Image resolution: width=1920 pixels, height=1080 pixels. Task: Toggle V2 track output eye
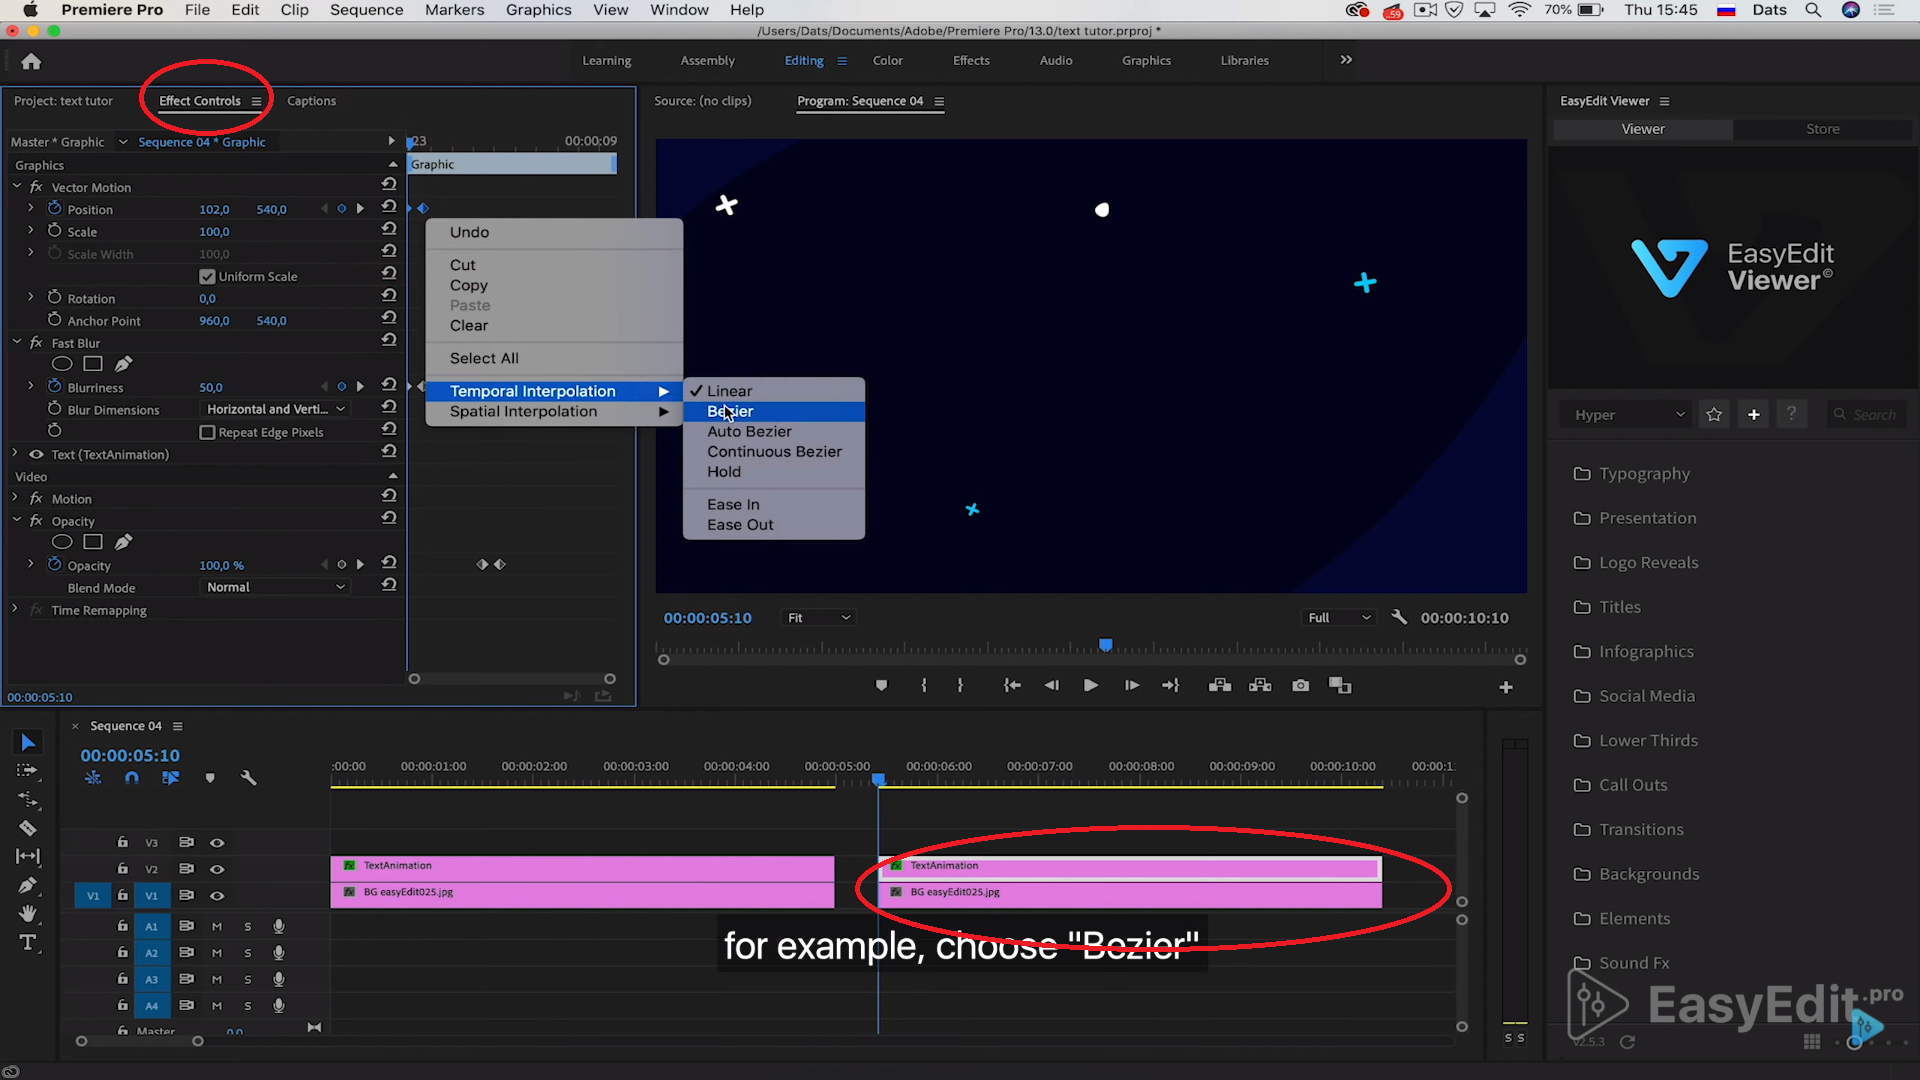217,869
